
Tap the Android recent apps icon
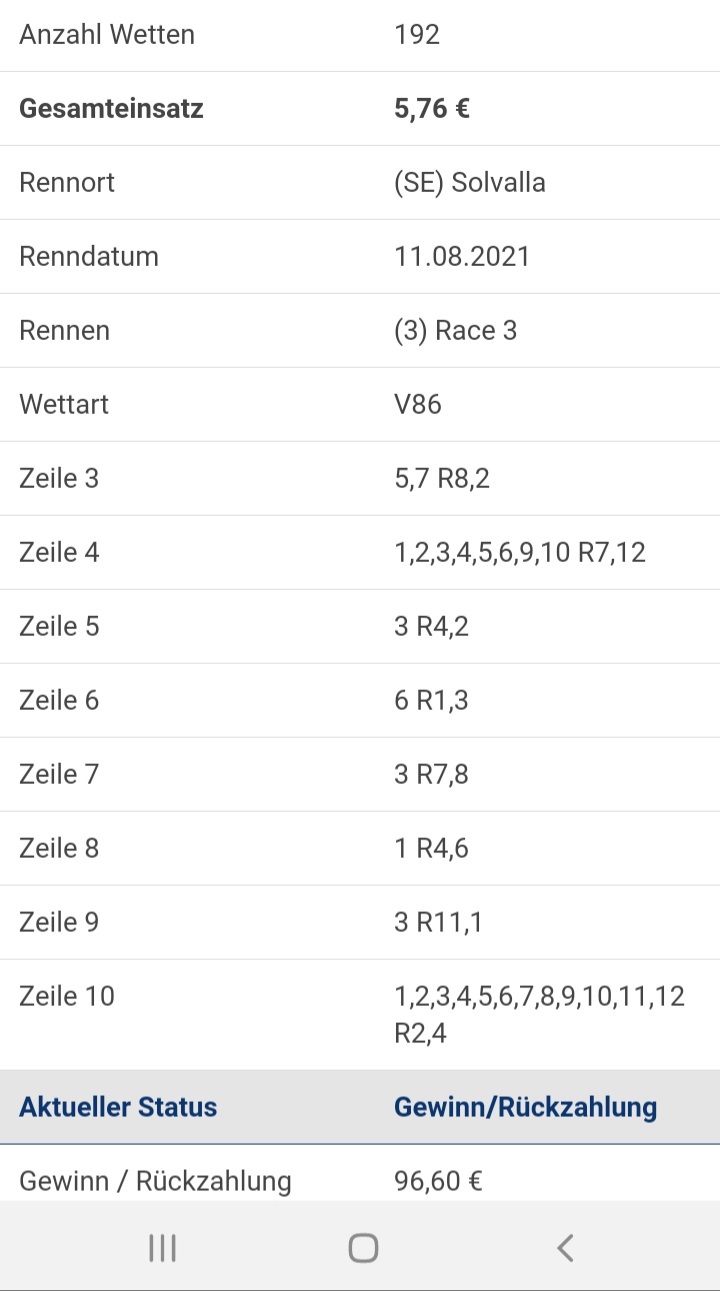(x=162, y=1248)
